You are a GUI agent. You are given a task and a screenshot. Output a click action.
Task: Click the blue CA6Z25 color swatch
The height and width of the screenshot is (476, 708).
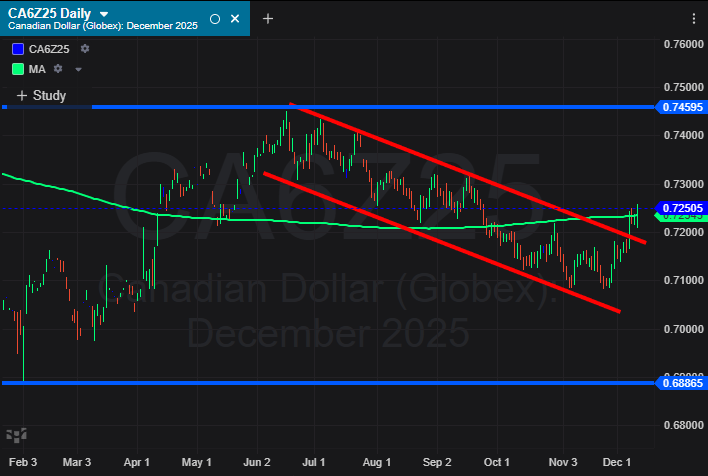pos(18,49)
